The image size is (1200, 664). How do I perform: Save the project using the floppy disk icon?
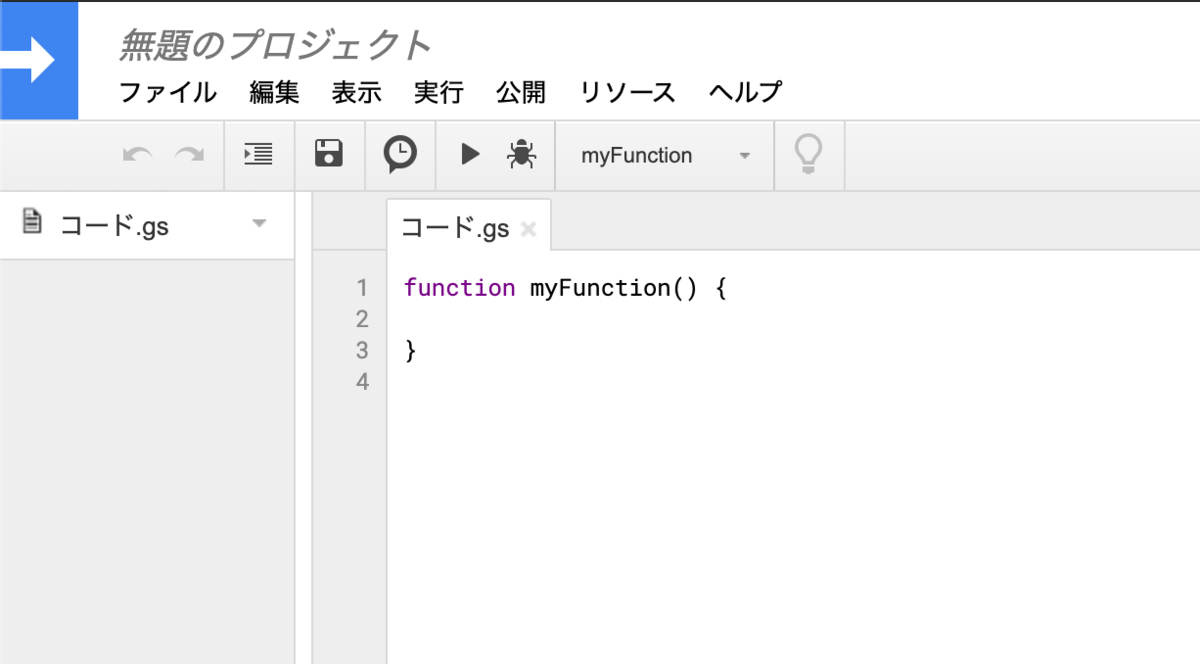coord(330,155)
